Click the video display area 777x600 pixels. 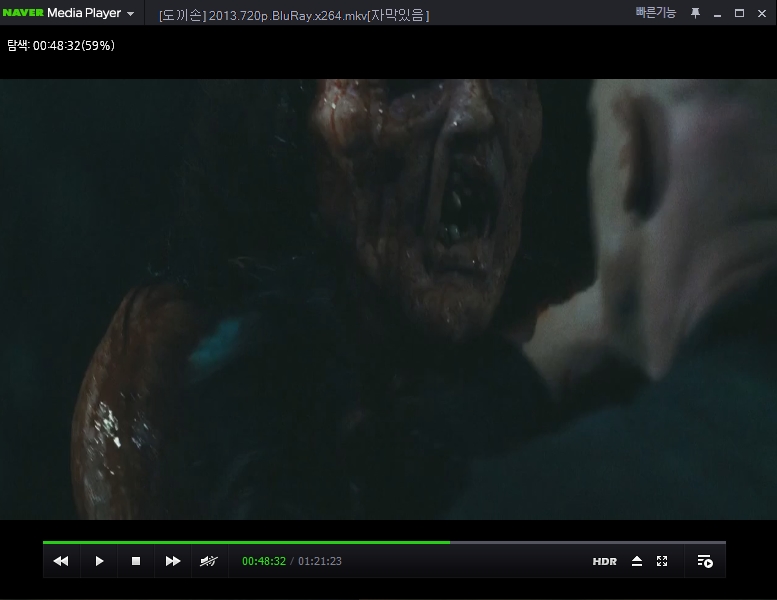[388, 300]
